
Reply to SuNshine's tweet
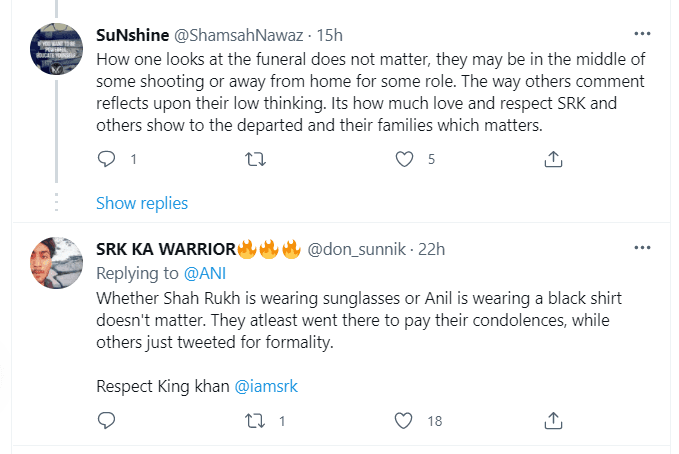tap(106, 158)
